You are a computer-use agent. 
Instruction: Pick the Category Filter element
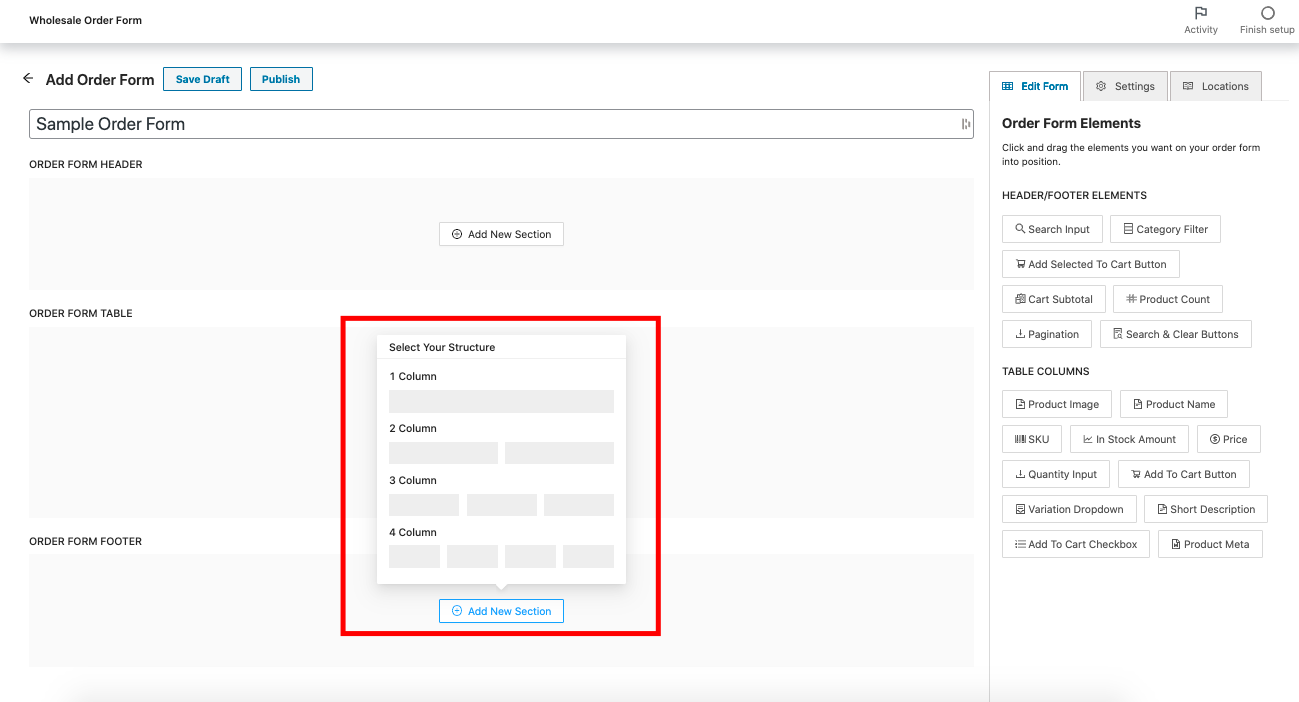[1164, 229]
